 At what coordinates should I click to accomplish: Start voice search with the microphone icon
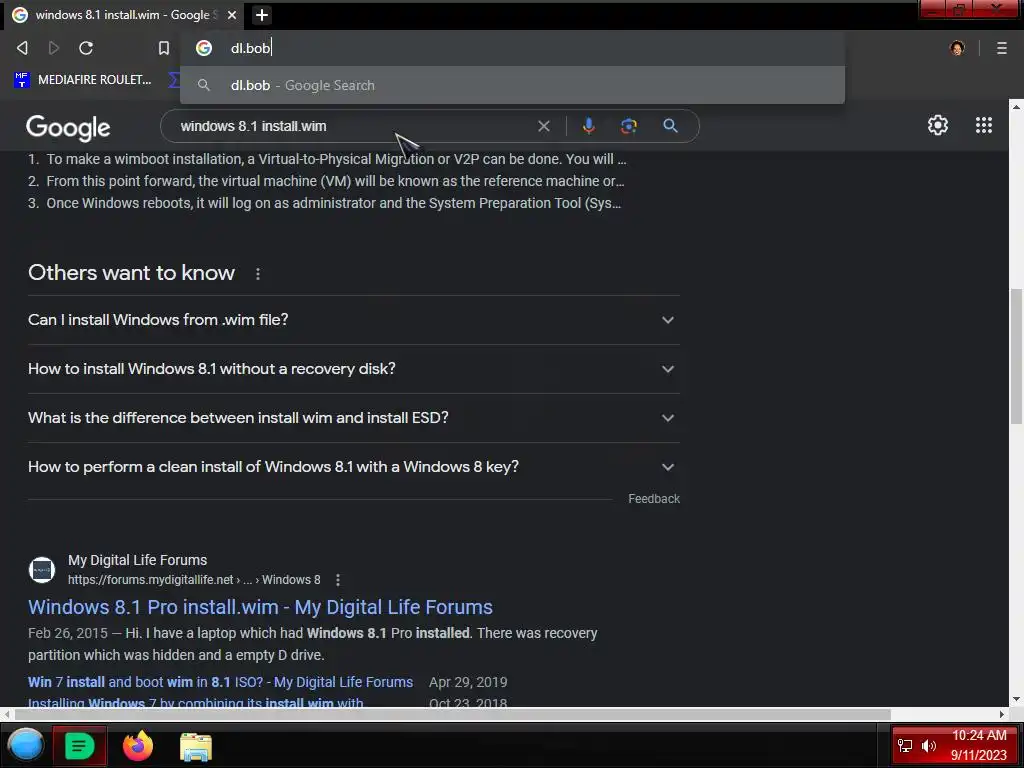pyautogui.click(x=588, y=126)
